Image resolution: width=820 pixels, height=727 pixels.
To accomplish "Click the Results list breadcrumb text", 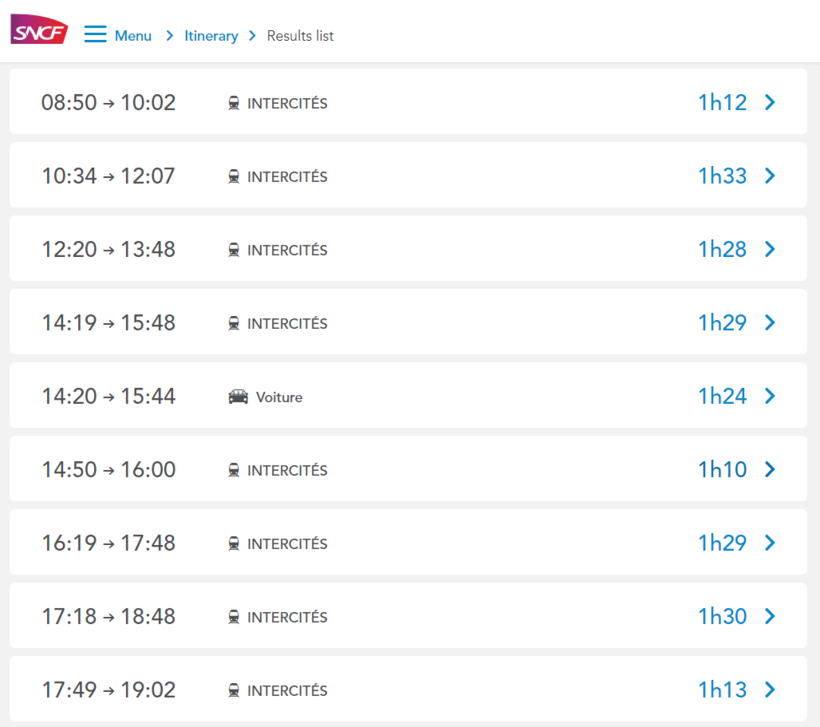I will point(300,36).
